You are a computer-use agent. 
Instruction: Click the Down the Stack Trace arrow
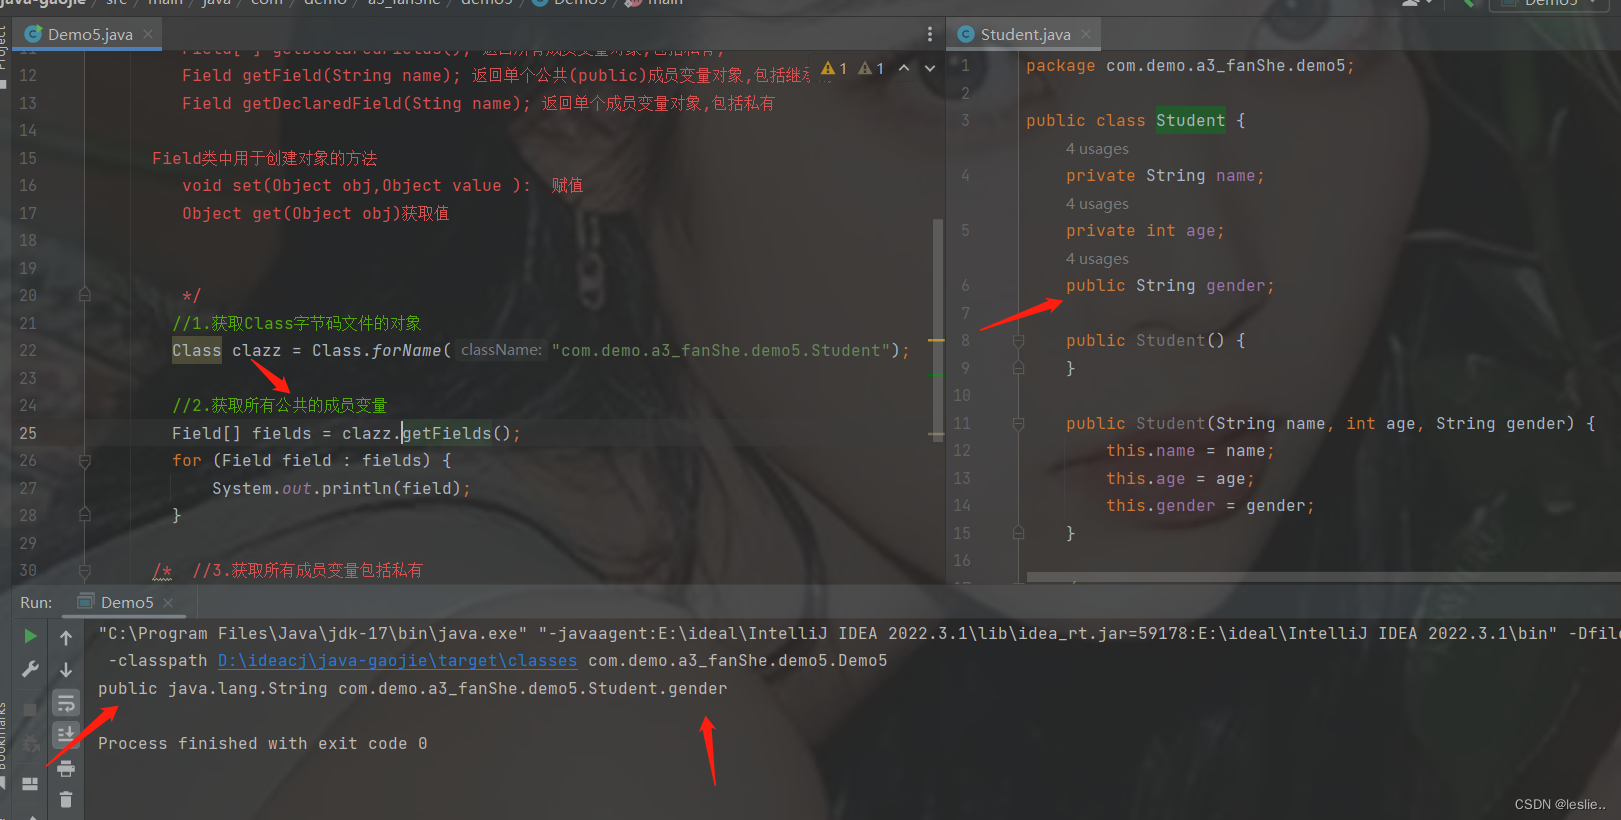point(66,669)
